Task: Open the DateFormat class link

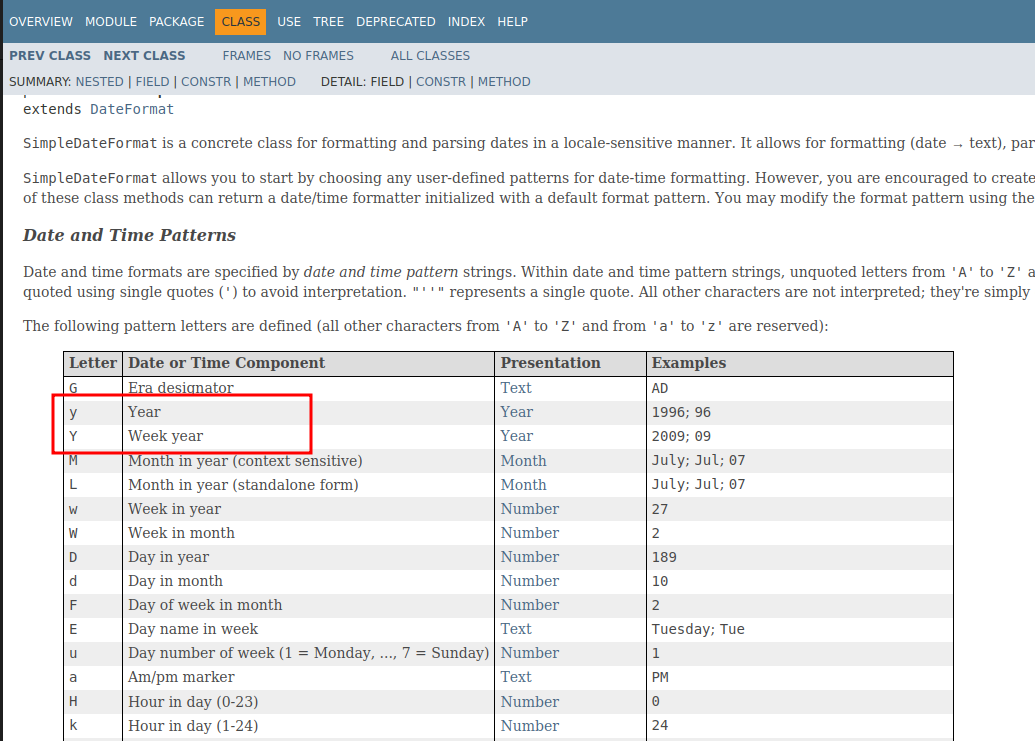Action: [x=131, y=108]
